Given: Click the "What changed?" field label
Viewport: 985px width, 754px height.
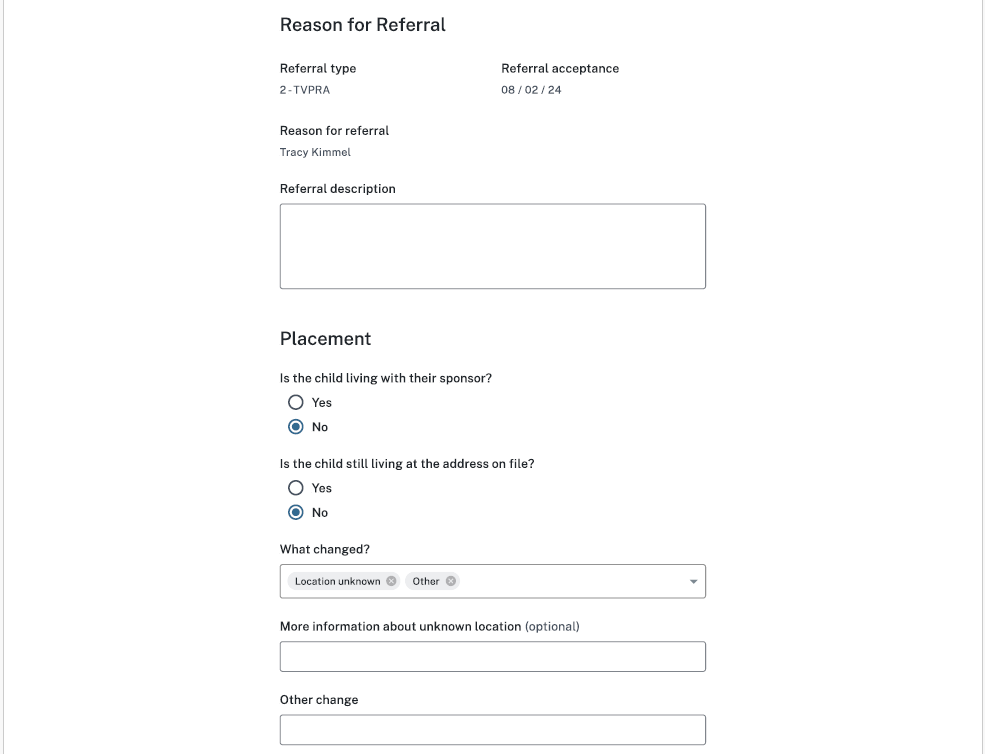Looking at the screenshot, I should pyautogui.click(x=324, y=550).
